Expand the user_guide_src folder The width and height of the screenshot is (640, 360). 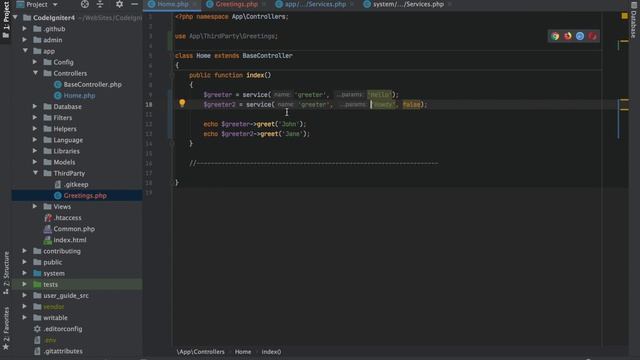(25, 295)
